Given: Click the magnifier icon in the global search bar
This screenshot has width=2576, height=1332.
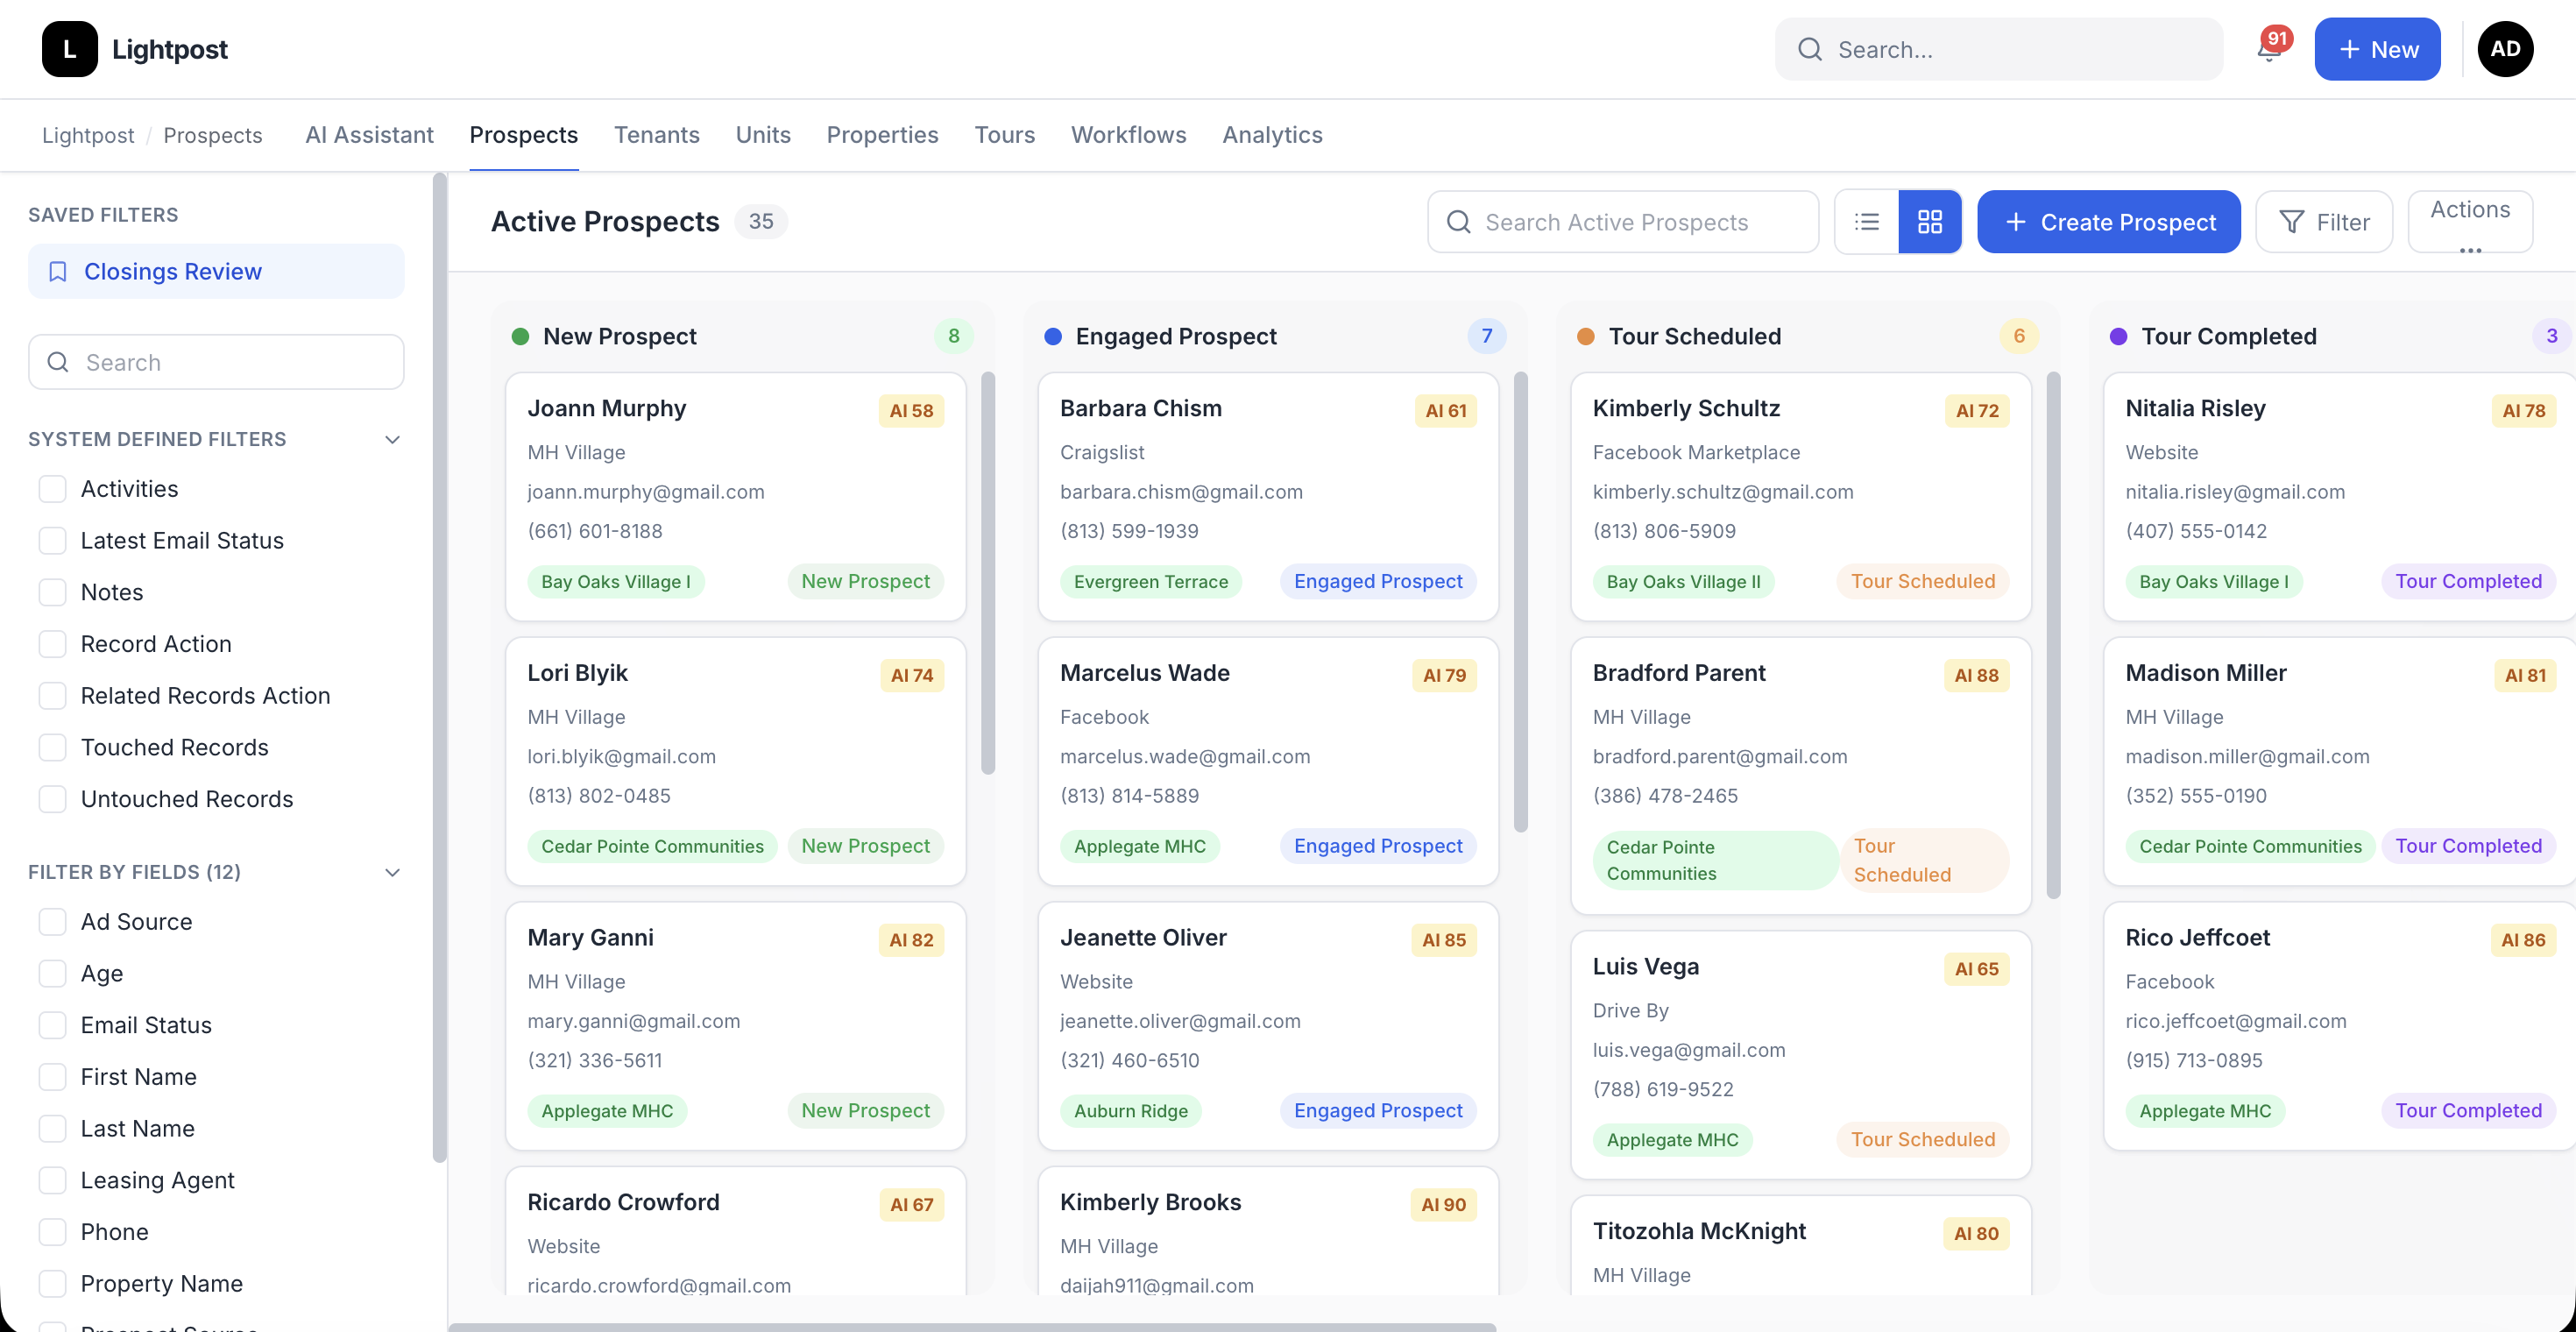Looking at the screenshot, I should (x=1809, y=49).
